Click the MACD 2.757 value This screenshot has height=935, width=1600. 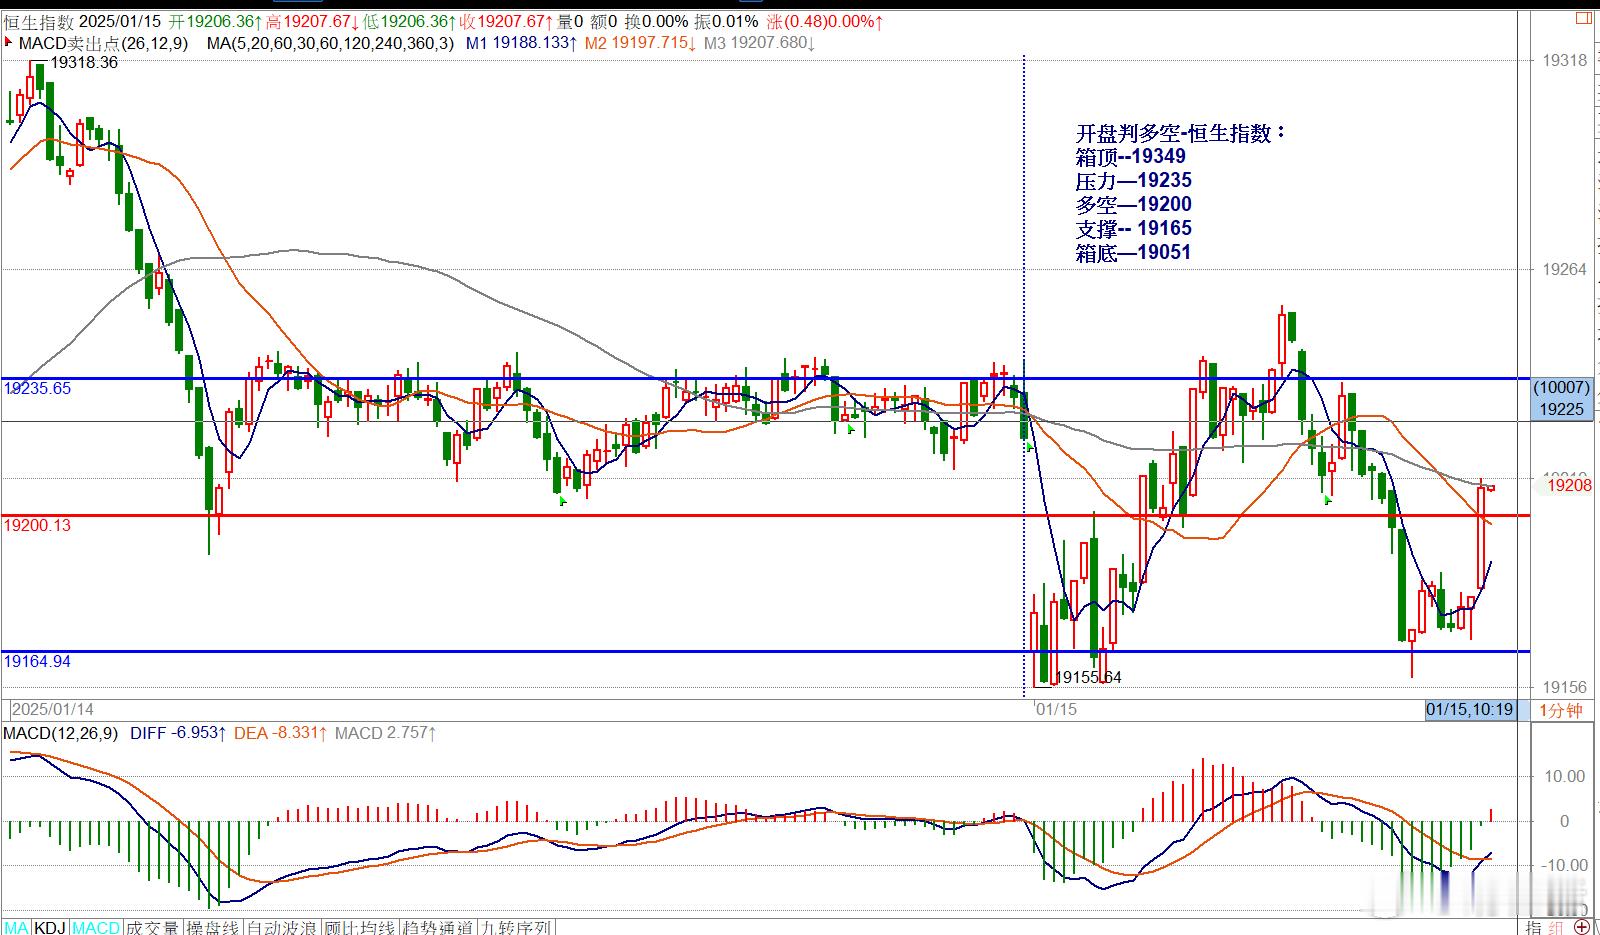coord(385,733)
